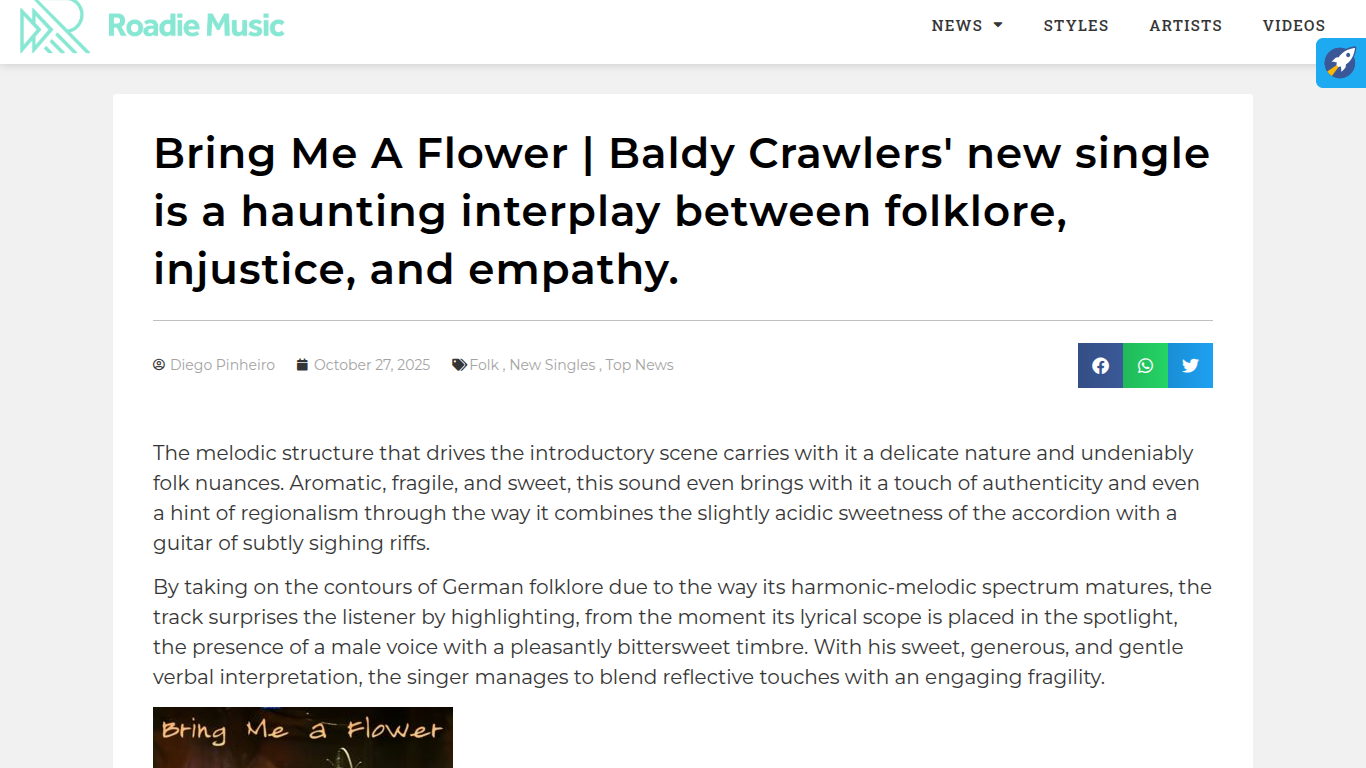Open the Folk category link
This screenshot has width=1366, height=768.
point(484,365)
